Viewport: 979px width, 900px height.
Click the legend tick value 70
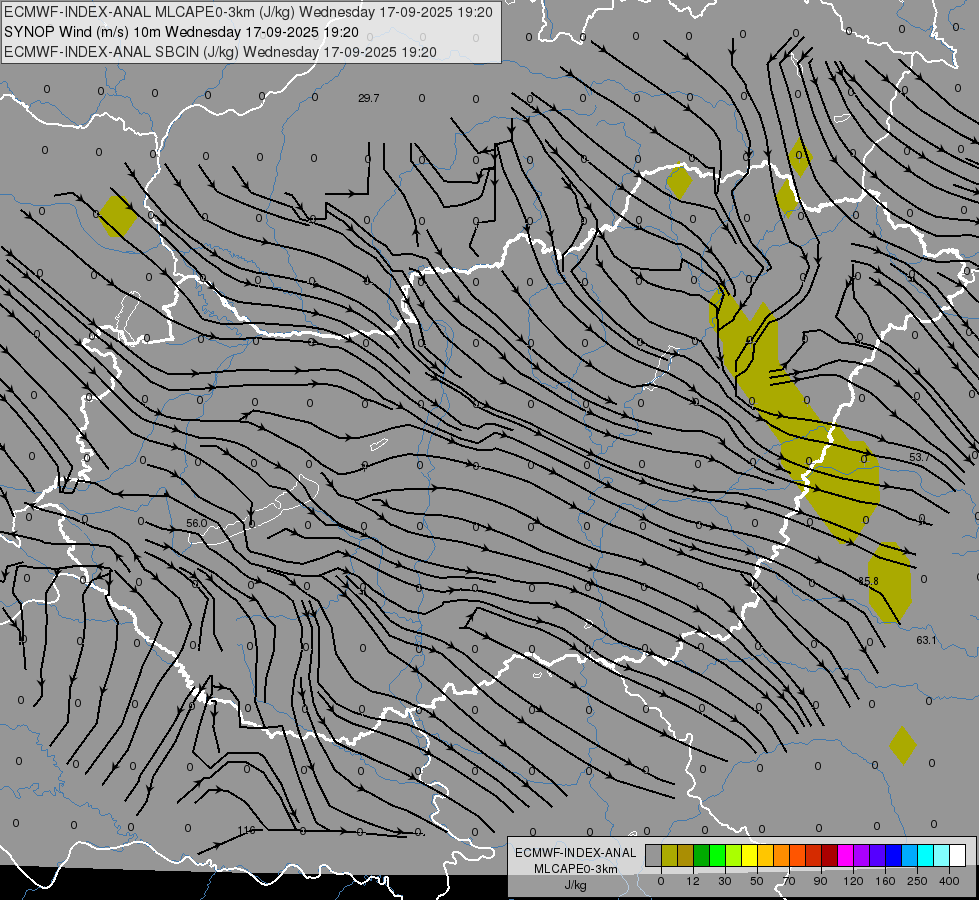tap(789, 881)
